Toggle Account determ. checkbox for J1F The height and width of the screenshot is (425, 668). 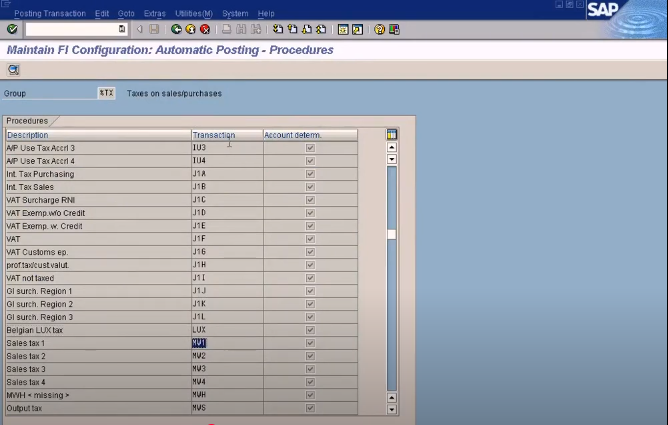310,239
